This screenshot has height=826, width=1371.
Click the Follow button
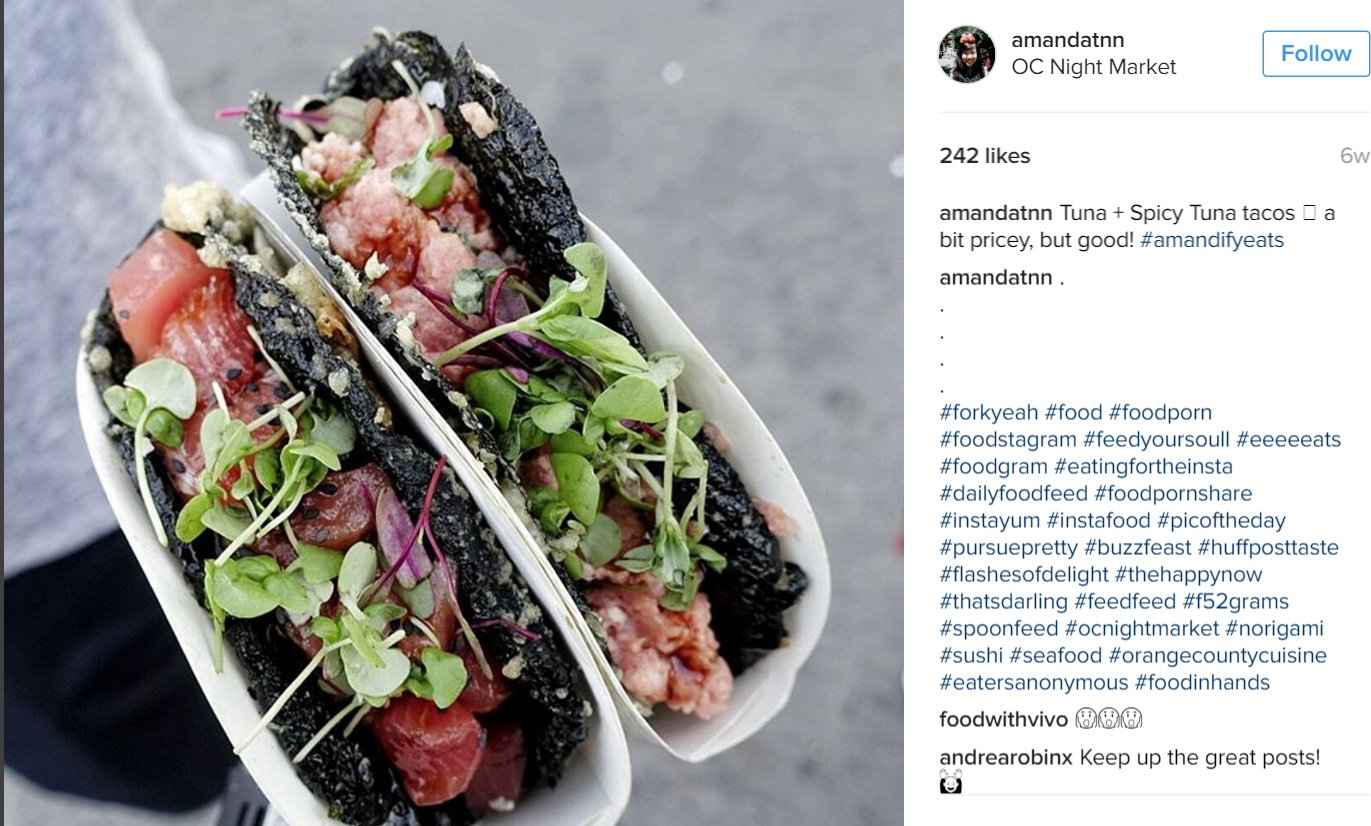(x=1315, y=53)
